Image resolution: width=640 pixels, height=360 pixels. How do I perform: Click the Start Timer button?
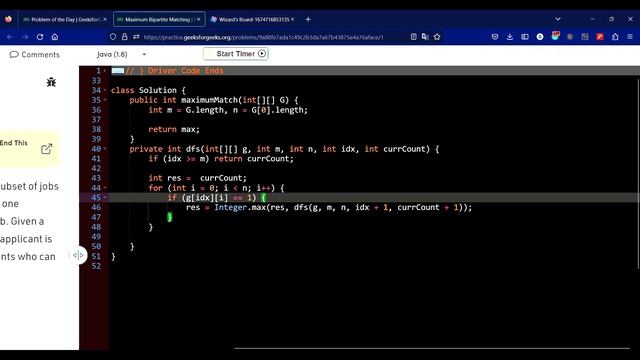pos(236,54)
